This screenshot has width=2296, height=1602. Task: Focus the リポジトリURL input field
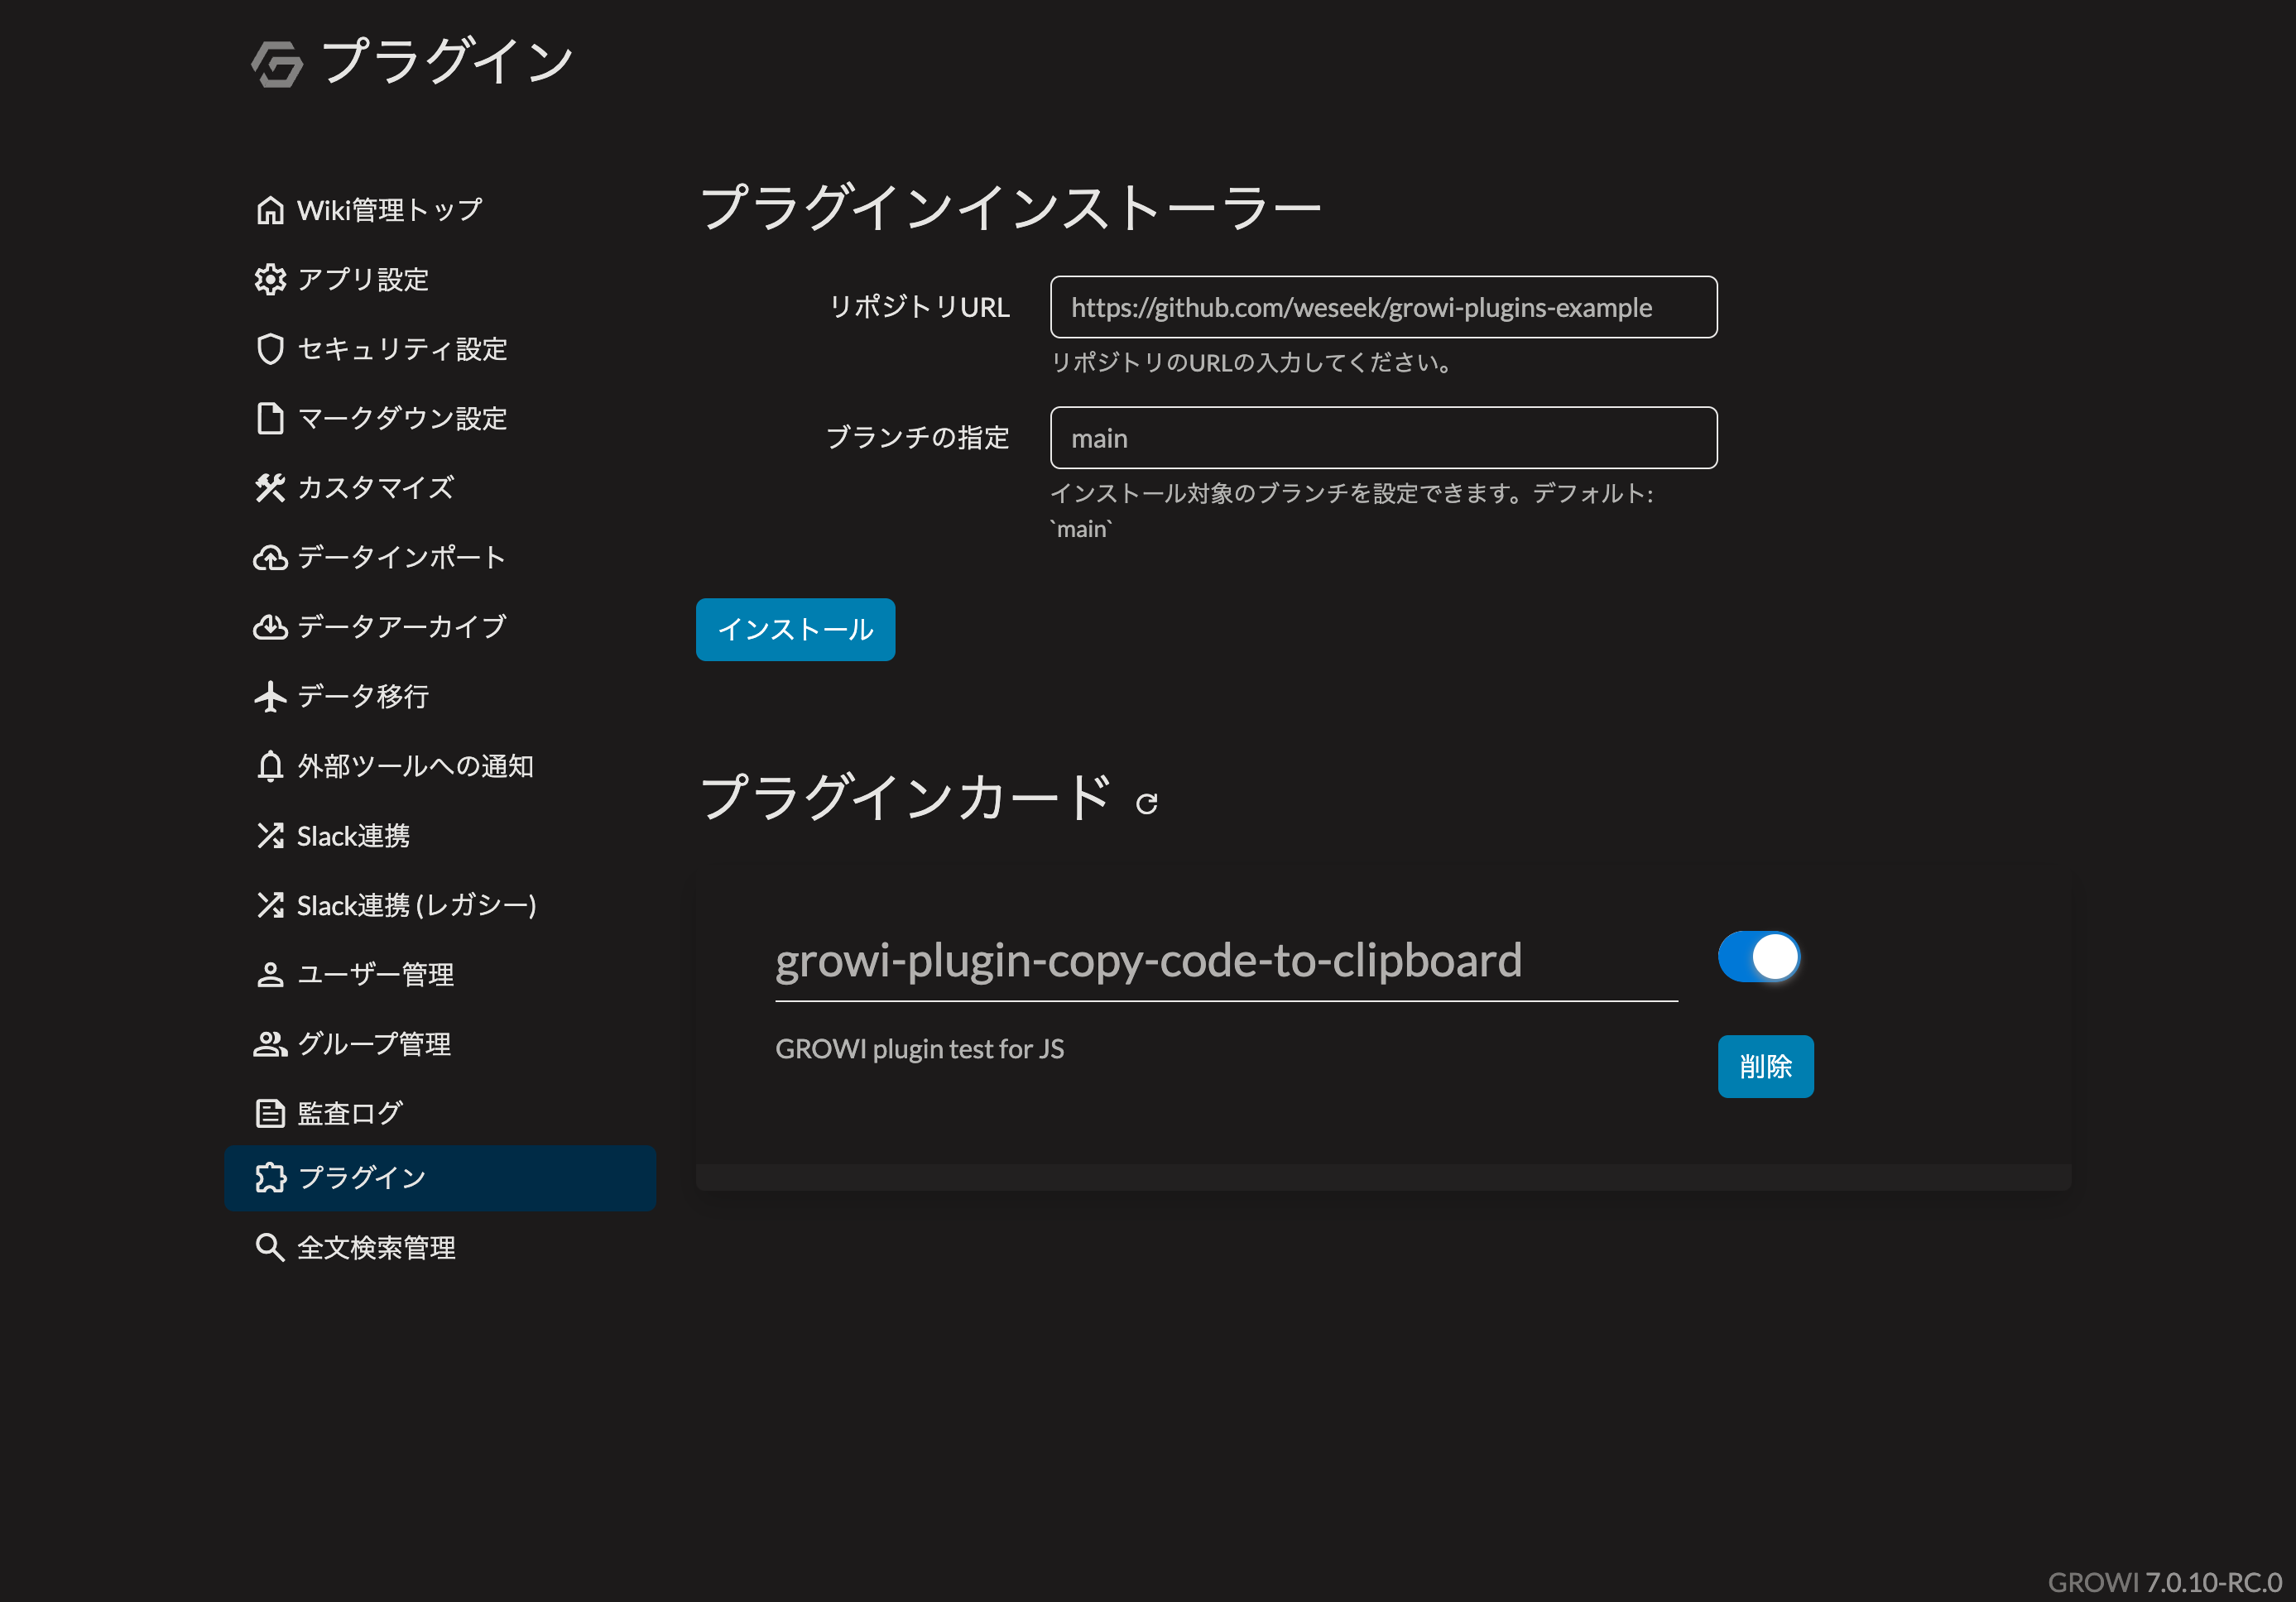[x=1383, y=307]
